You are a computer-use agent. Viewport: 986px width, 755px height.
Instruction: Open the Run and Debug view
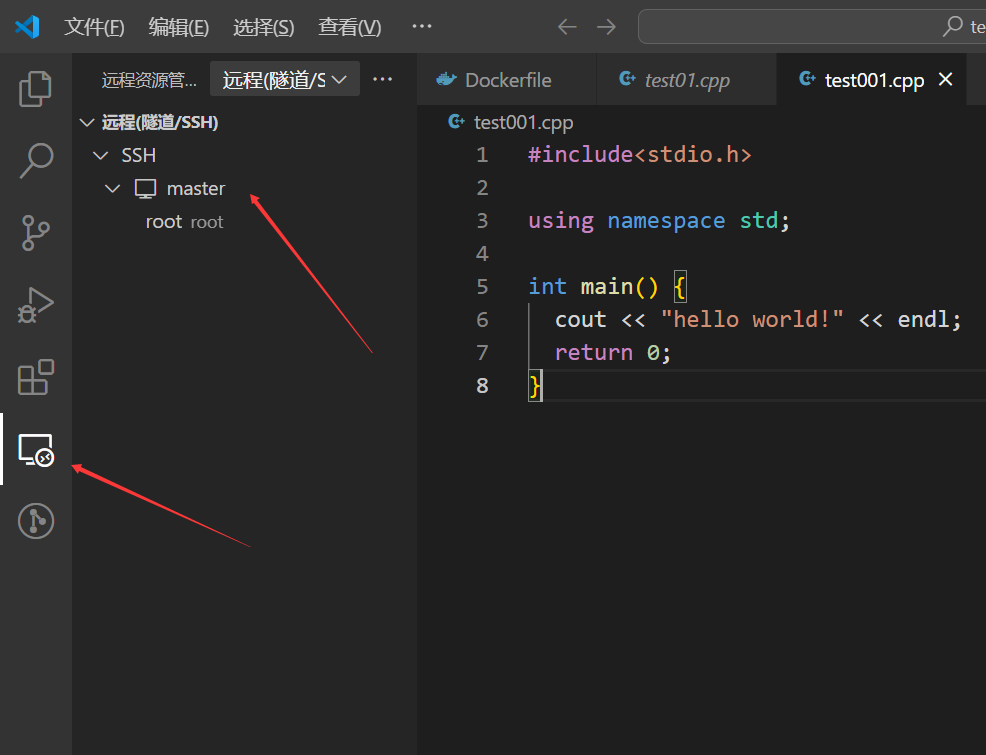(36, 306)
